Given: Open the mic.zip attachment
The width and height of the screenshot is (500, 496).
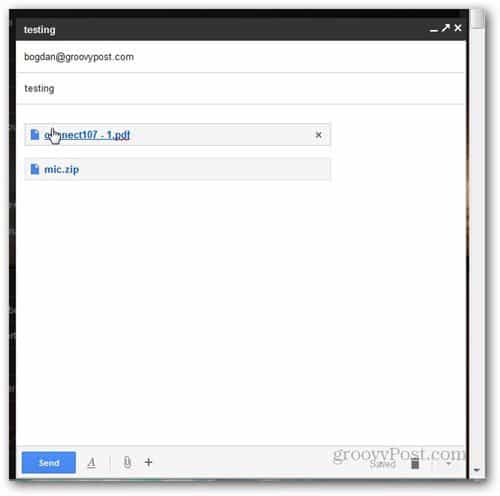Looking at the screenshot, I should point(62,169).
